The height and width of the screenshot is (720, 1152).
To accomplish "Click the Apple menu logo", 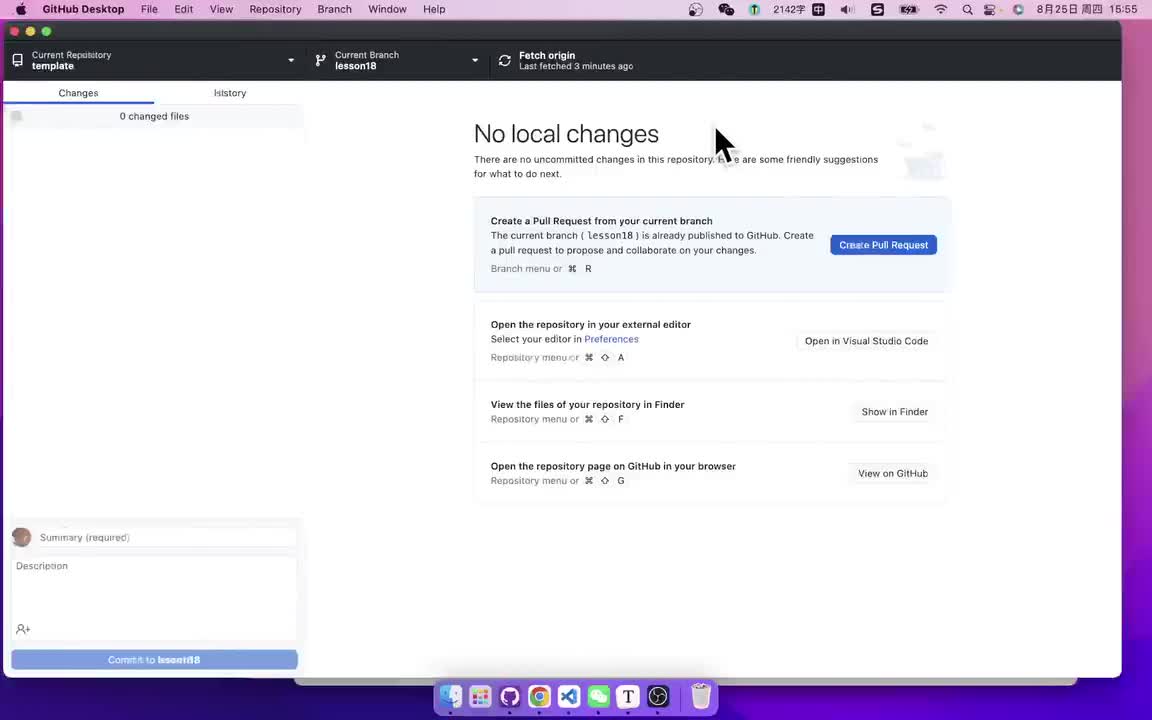I will (21, 10).
